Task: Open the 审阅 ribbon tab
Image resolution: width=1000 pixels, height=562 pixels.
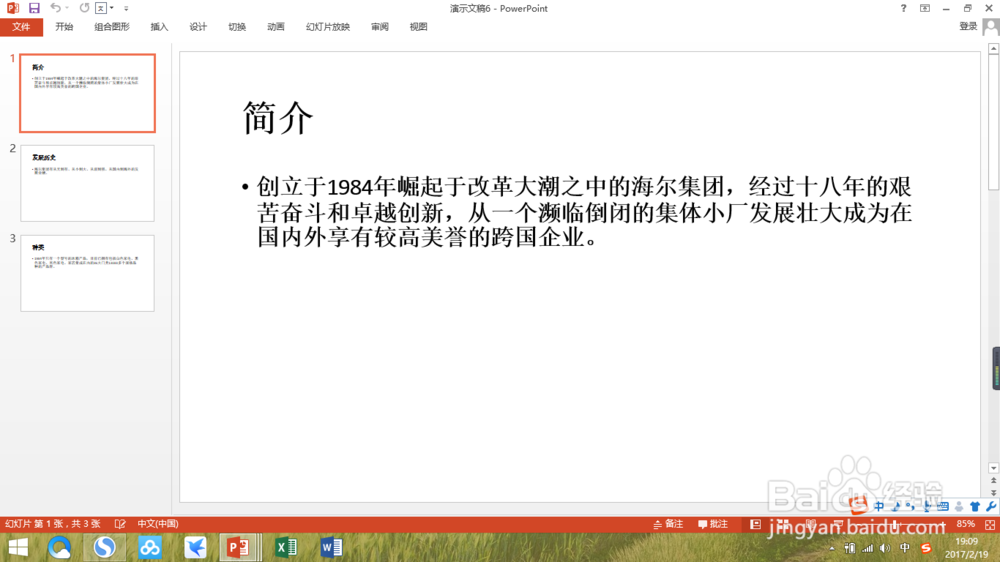Action: click(x=379, y=27)
